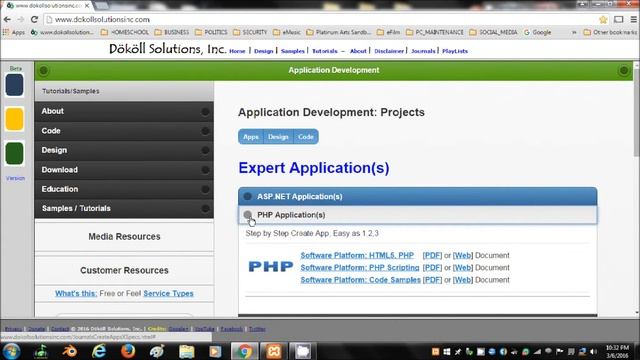Open the Media Resources panel heading

(124, 237)
